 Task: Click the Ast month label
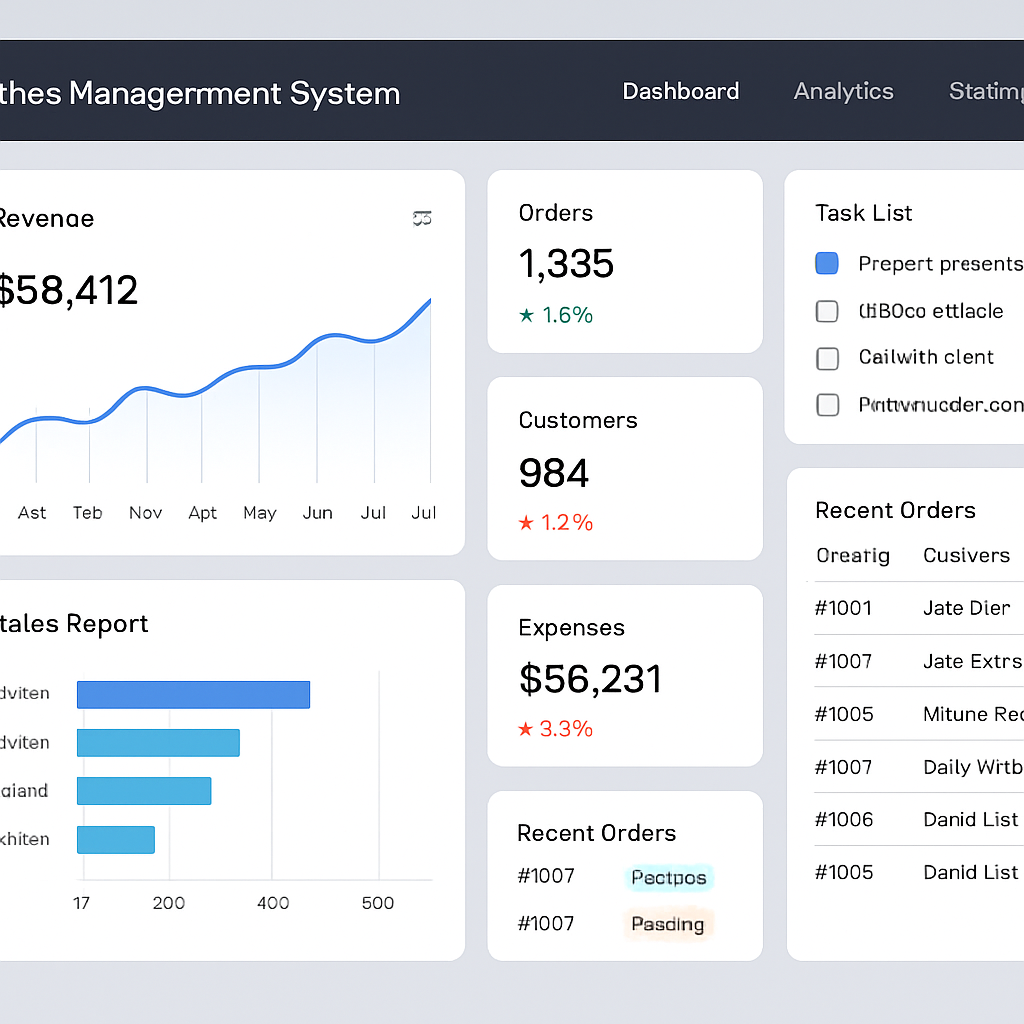tap(32, 513)
